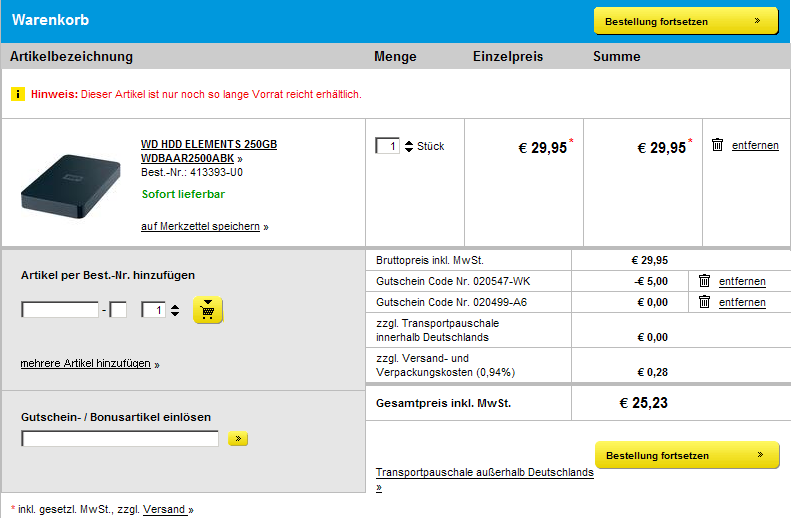
Task: Click the first Best.-Nr. input field
Action: point(60,311)
